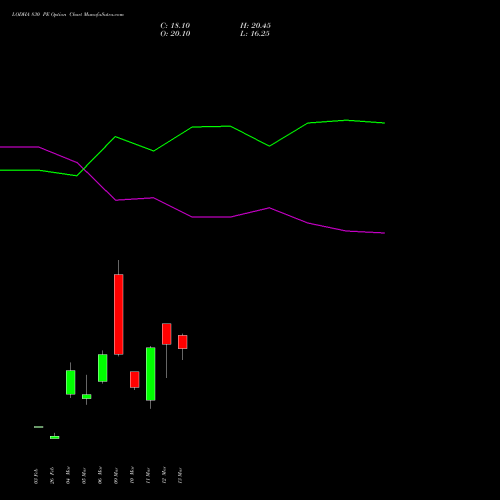Select the tall green candlestick for 11 Mar
Viewport: 500px width, 500px height.
click(151, 374)
